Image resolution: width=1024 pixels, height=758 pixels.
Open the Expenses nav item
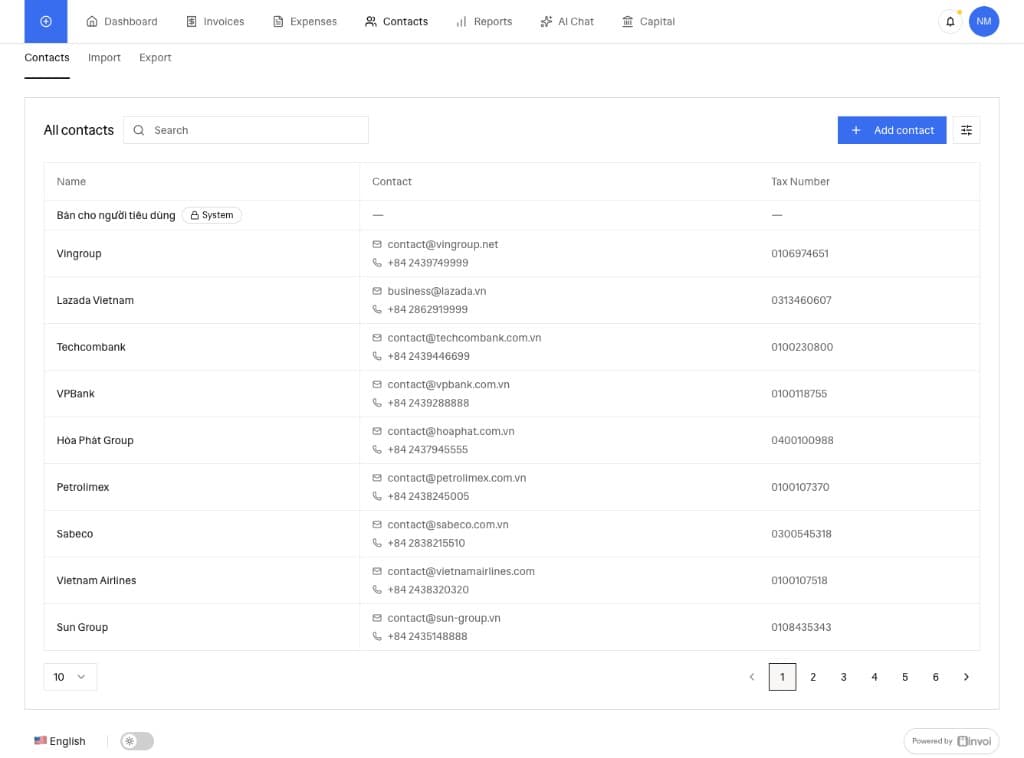pyautogui.click(x=305, y=22)
